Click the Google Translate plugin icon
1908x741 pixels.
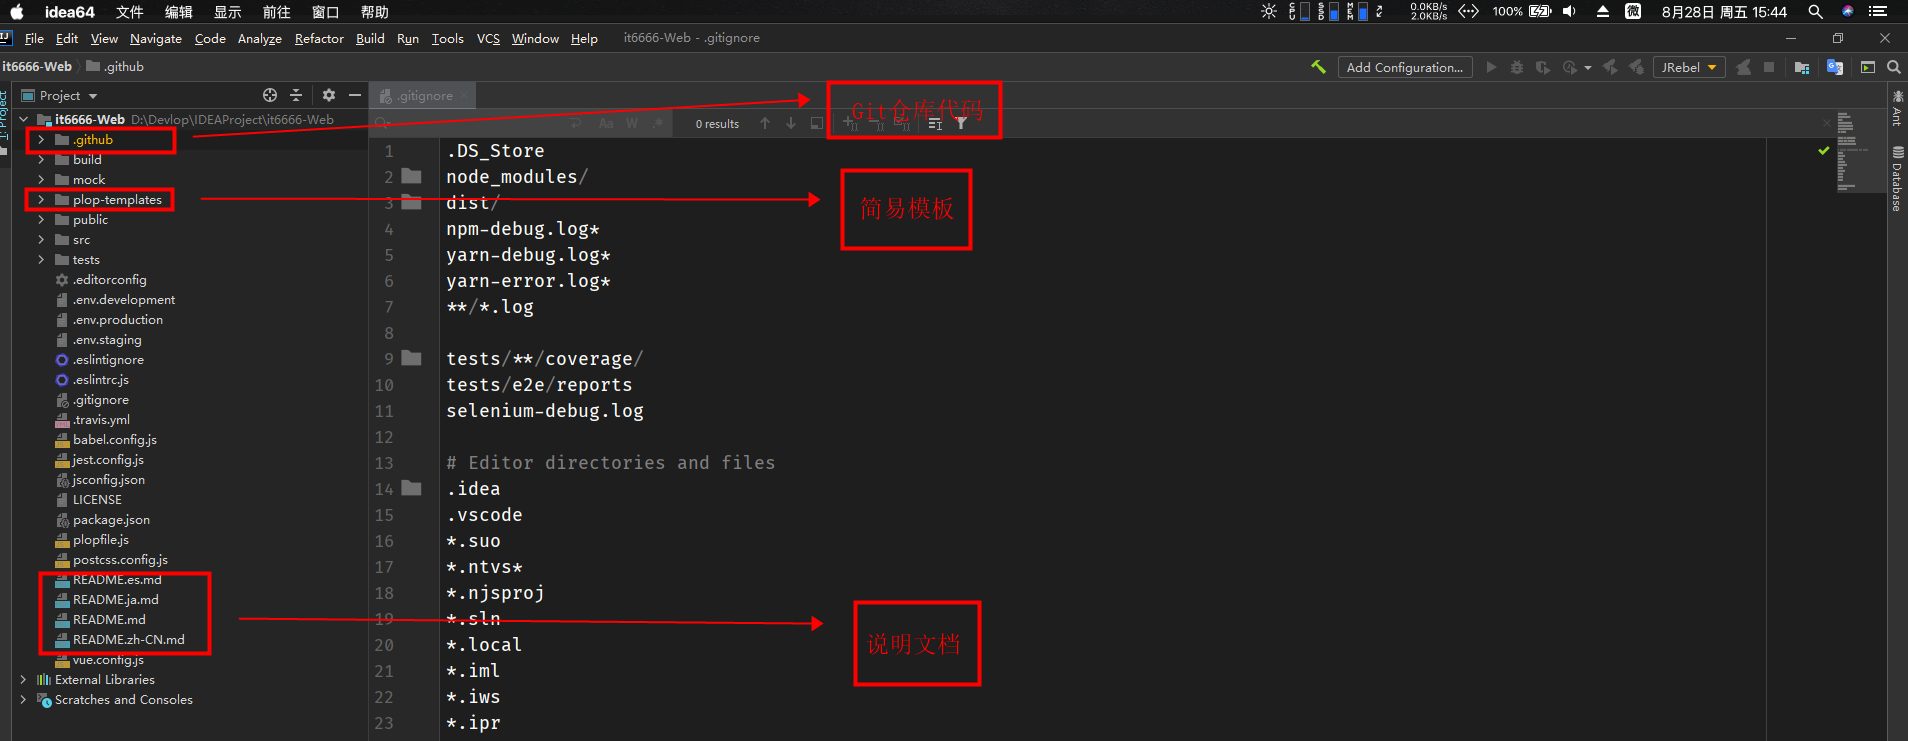[x=1835, y=67]
